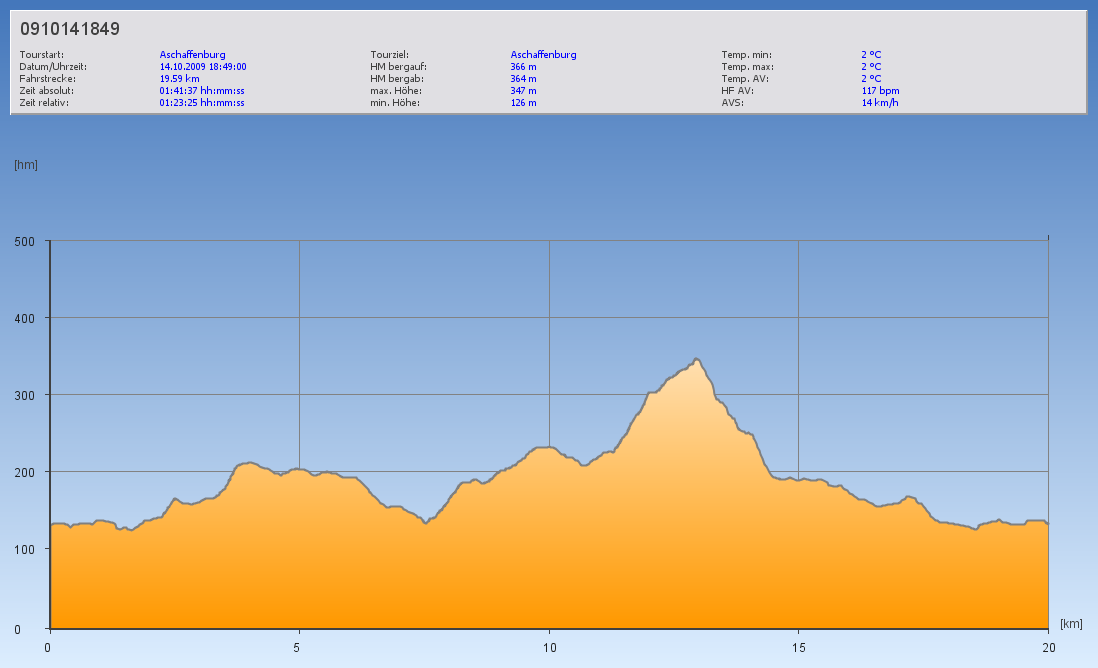Click the 10 km tick label on the distance axis
Viewport: 1098px width, 668px height.
tap(549, 647)
